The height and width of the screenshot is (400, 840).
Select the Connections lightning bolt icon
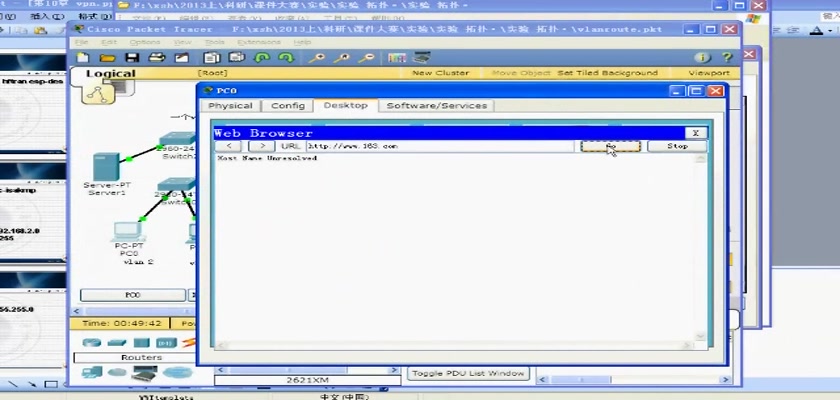click(x=189, y=343)
